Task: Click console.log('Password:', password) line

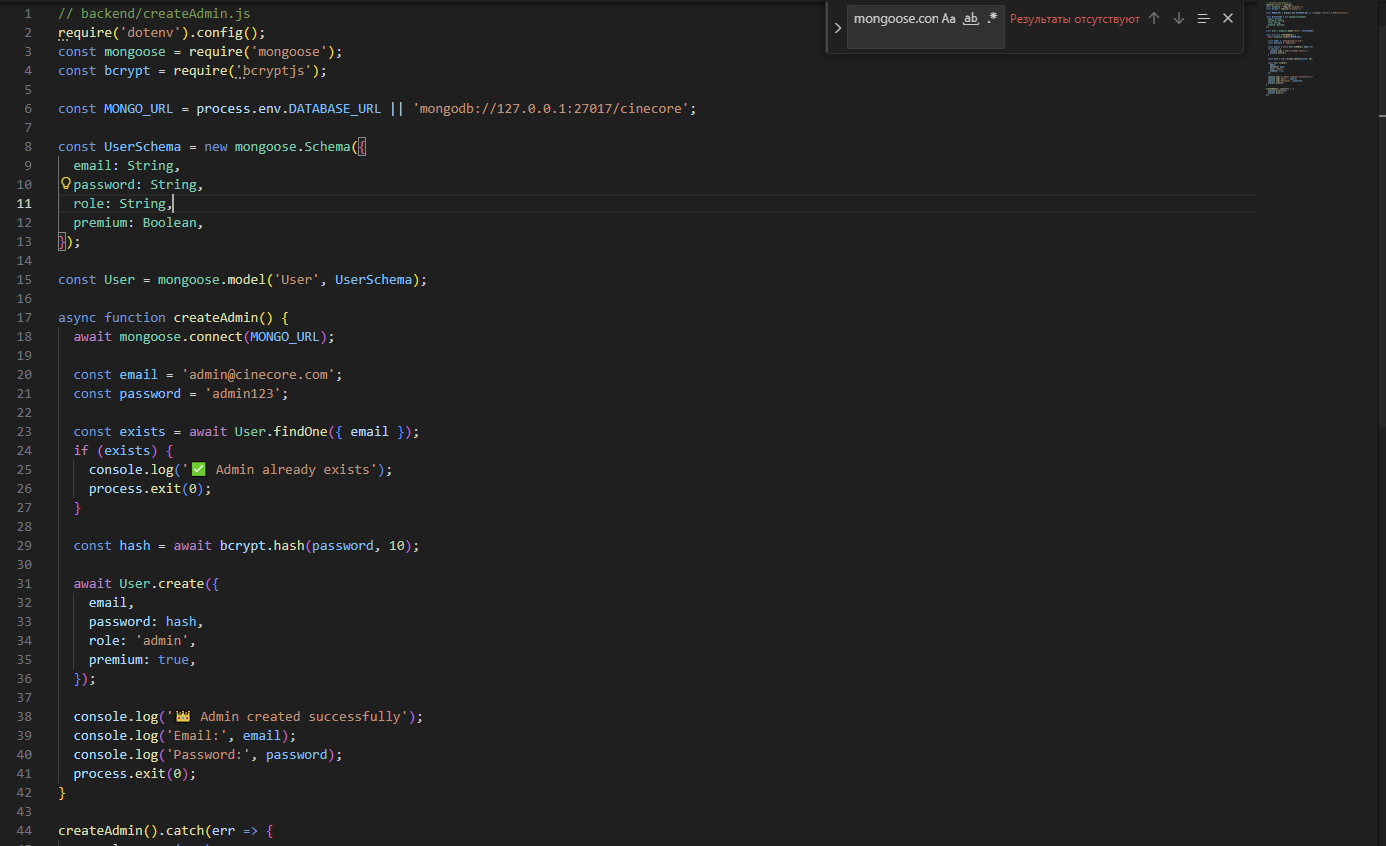Action: tap(208, 754)
